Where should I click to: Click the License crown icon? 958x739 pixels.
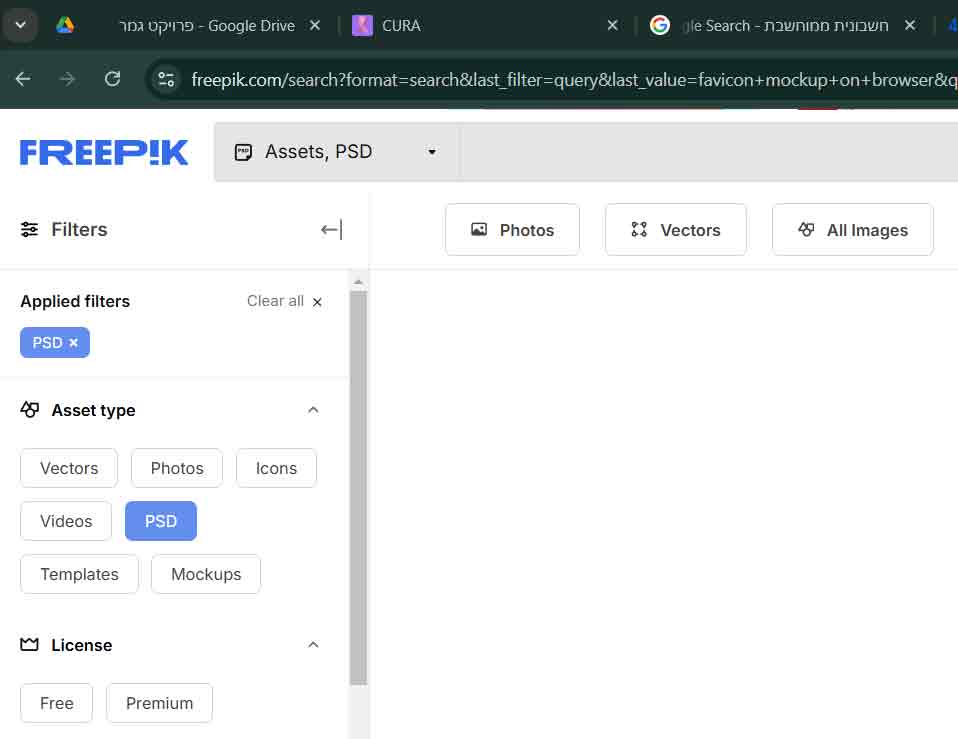(29, 644)
